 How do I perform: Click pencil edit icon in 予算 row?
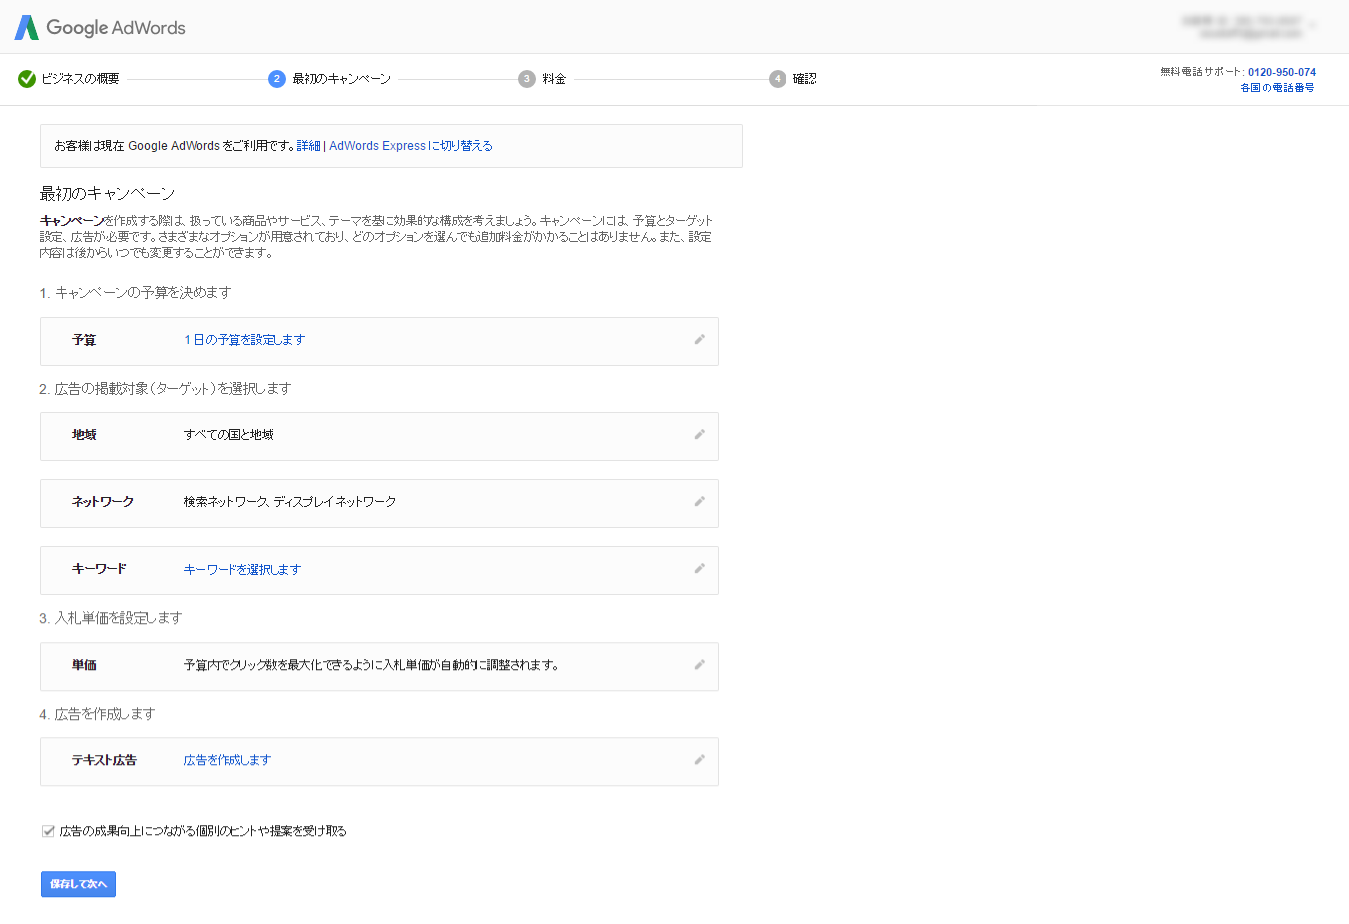[x=699, y=340]
